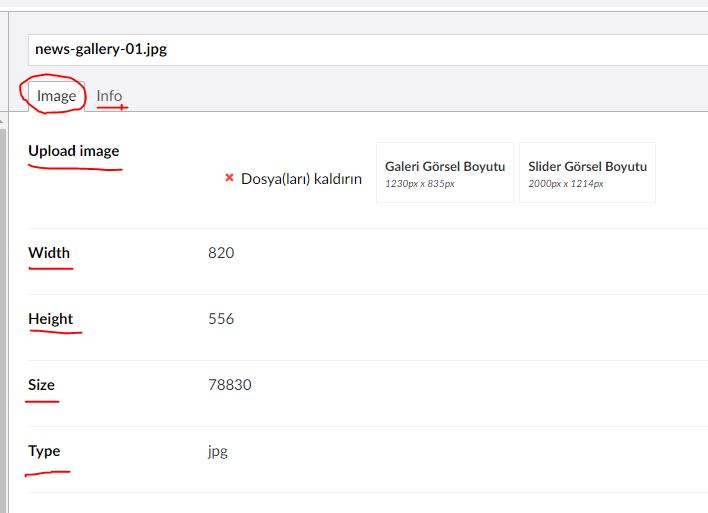Click the Upload image label
708x513 pixels.
pos(74,151)
